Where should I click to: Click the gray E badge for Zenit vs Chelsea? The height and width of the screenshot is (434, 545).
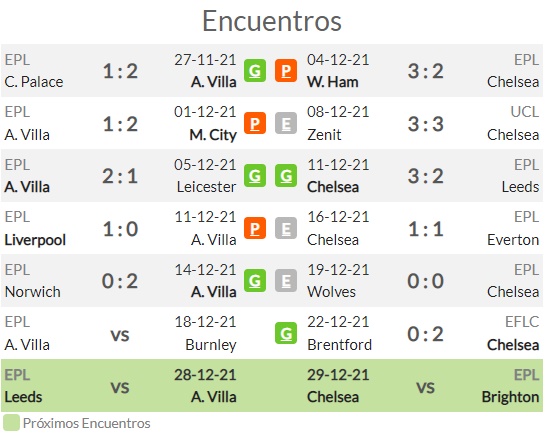286,123
